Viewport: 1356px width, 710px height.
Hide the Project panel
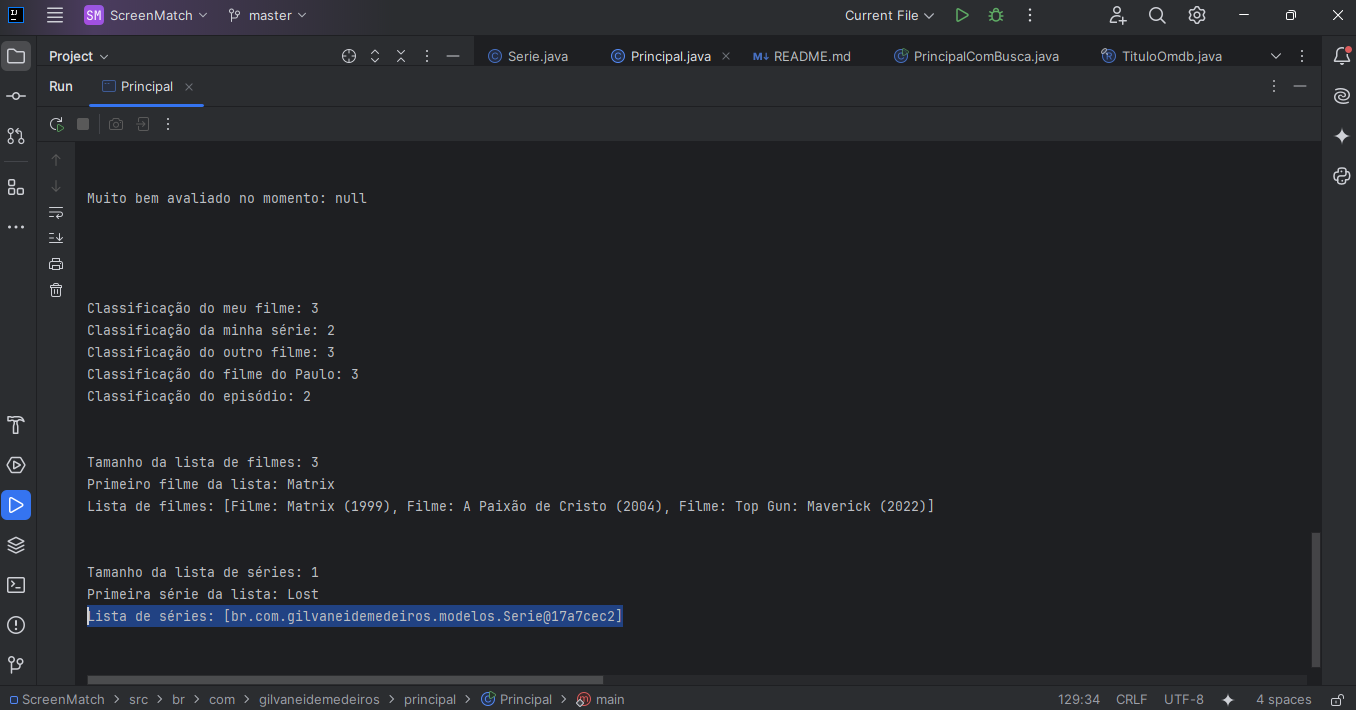click(453, 56)
